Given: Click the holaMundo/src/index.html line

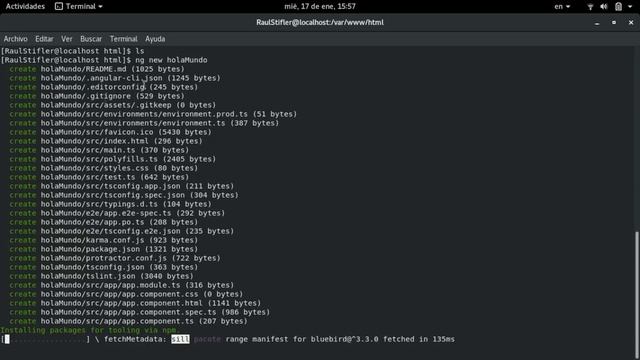Looking at the screenshot, I should 106,141.
